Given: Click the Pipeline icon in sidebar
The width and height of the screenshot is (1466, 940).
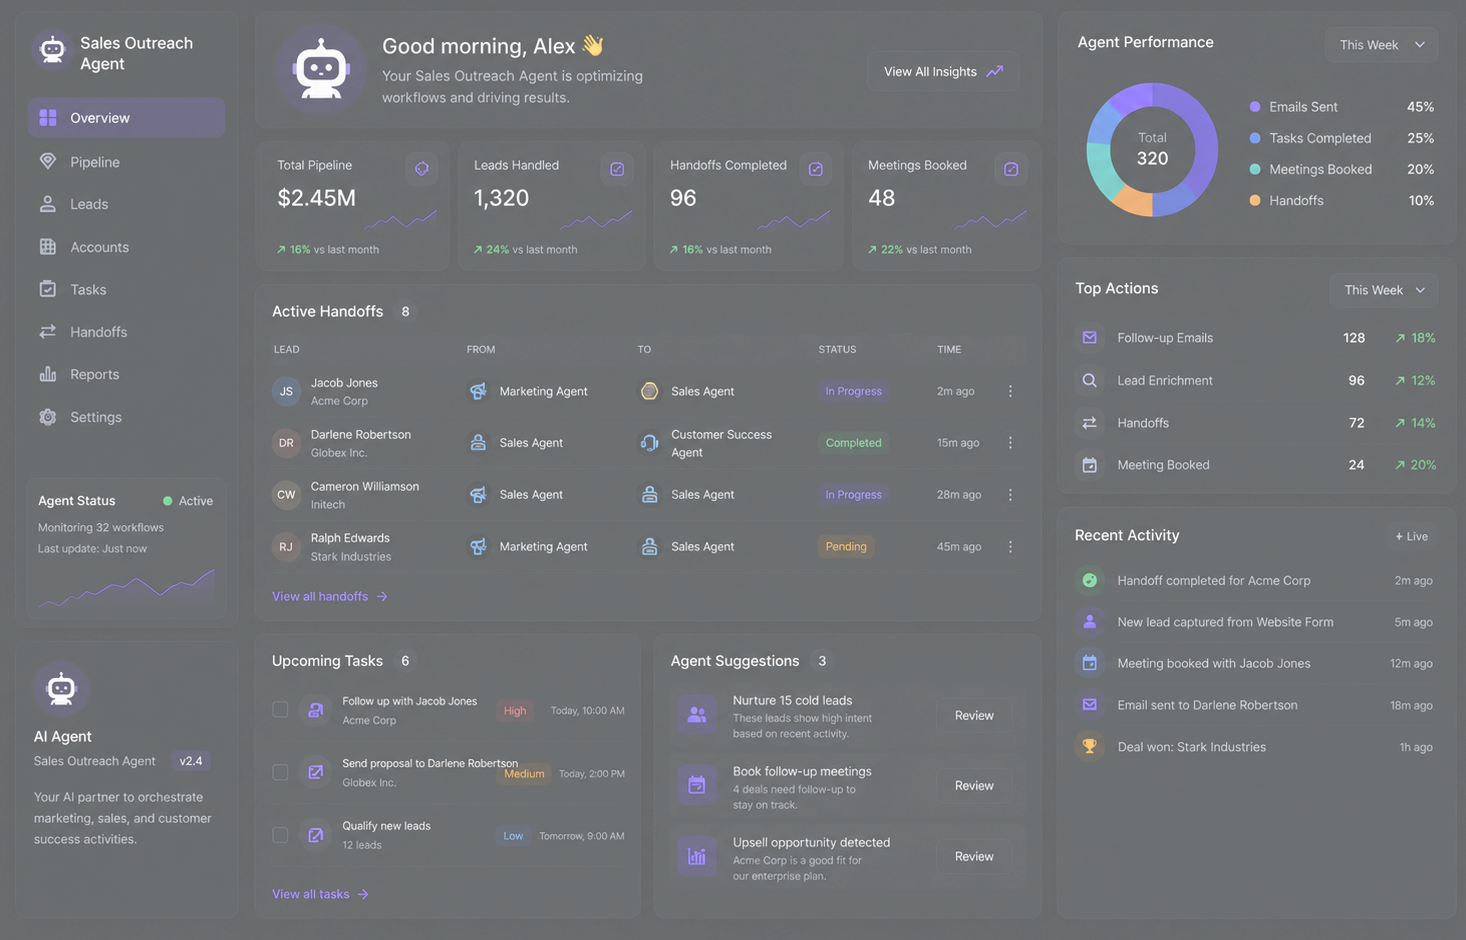Looking at the screenshot, I should pos(48,161).
